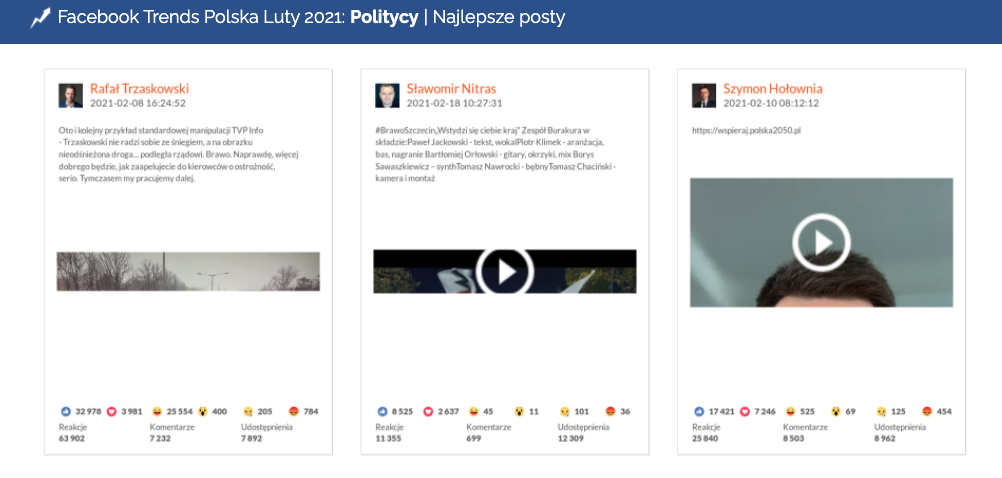This screenshot has height=478, width=1002.
Task: Click the 2021-02-08 timestamp on Trzaskowski's post
Action: point(138,103)
